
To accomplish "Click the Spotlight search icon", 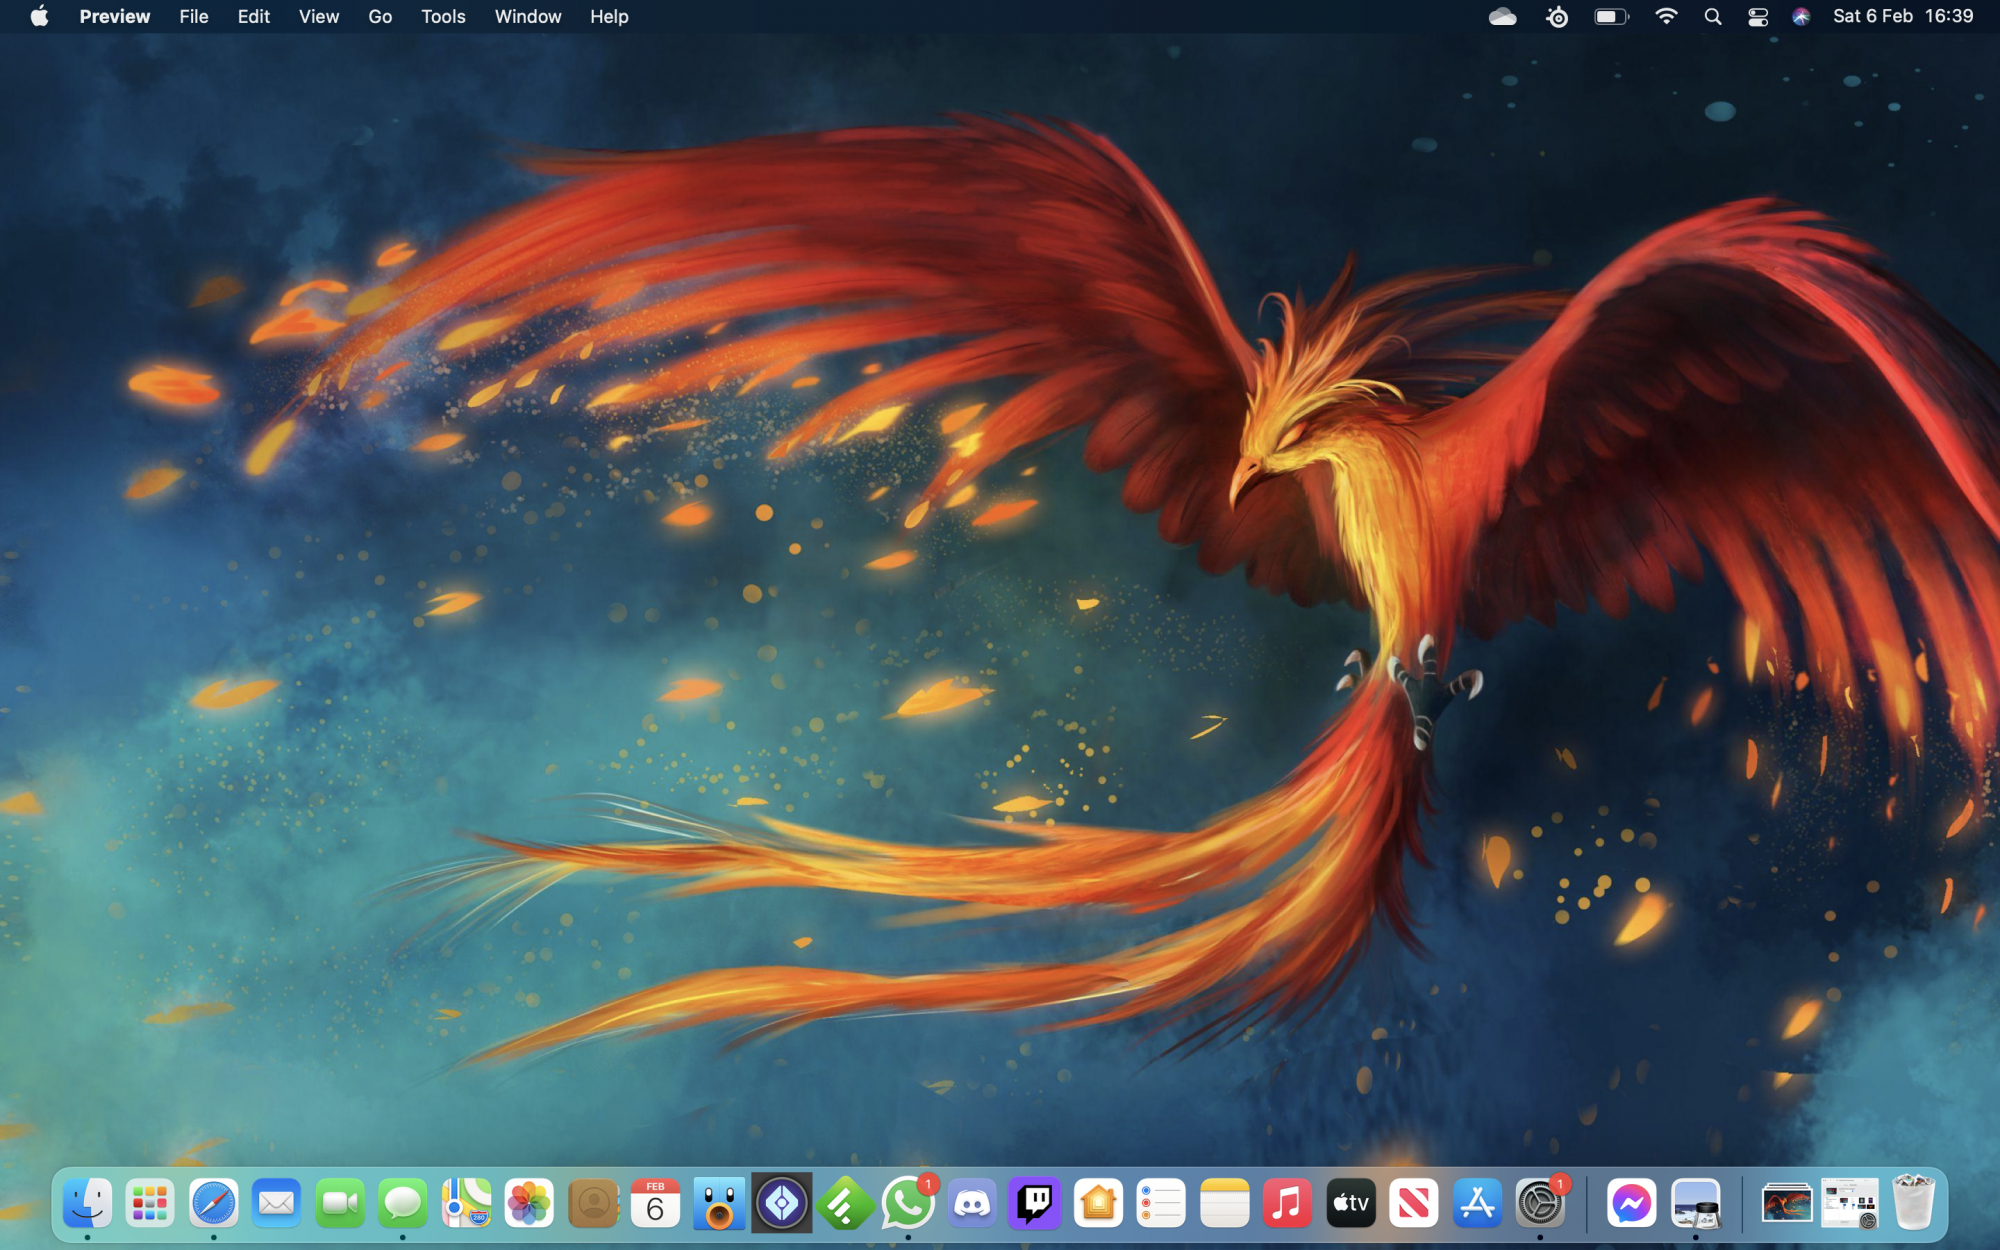I will (x=1712, y=16).
